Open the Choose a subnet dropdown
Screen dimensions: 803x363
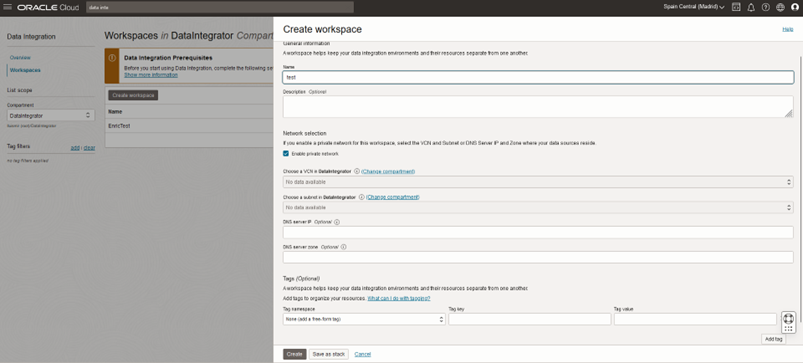pyautogui.click(x=538, y=207)
